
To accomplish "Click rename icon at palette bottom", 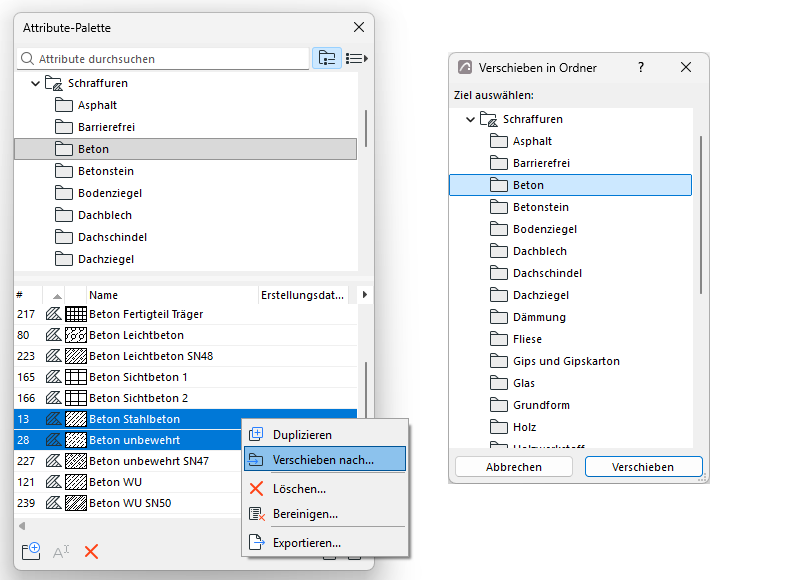I will click(x=61, y=552).
